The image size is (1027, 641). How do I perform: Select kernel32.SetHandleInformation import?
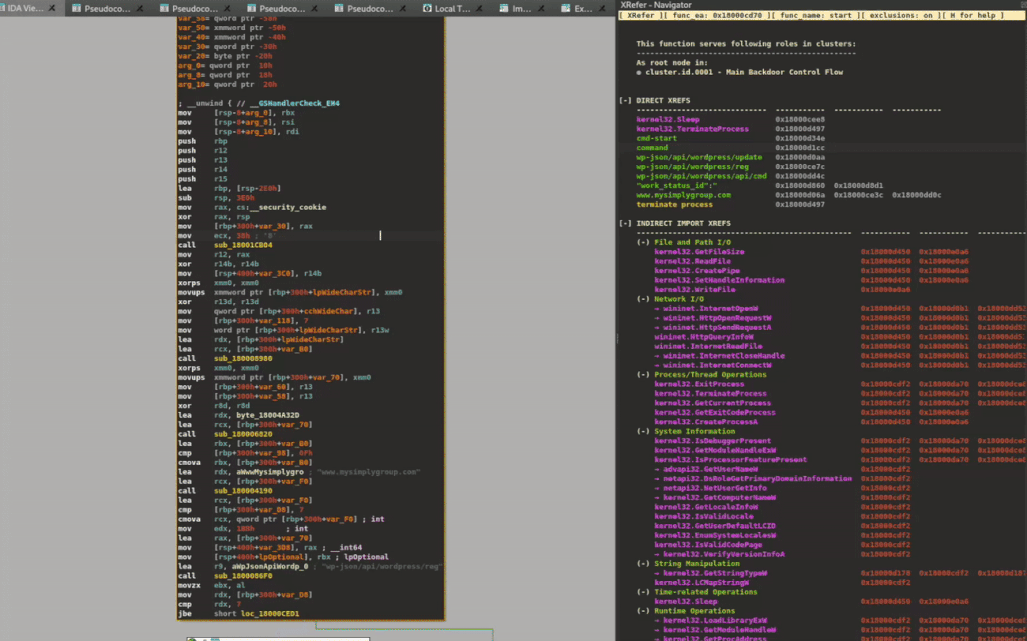point(719,280)
